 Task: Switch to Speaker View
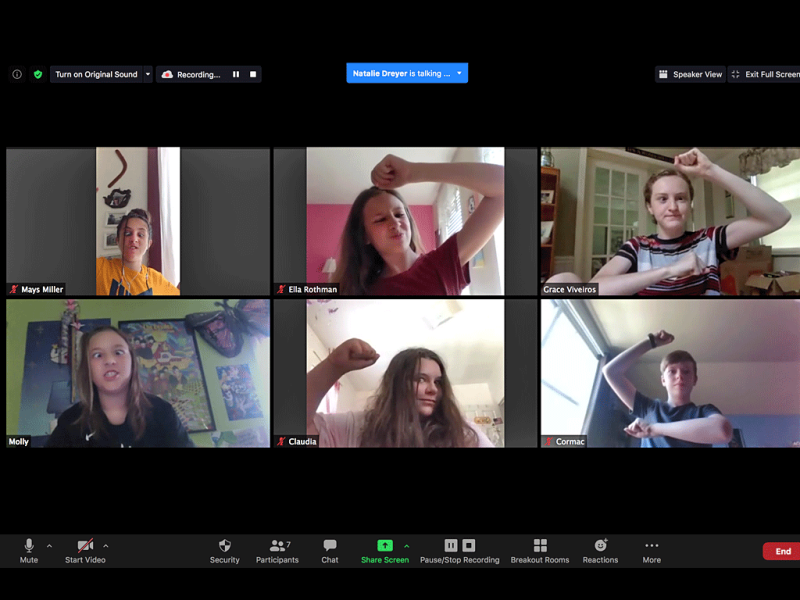click(690, 74)
